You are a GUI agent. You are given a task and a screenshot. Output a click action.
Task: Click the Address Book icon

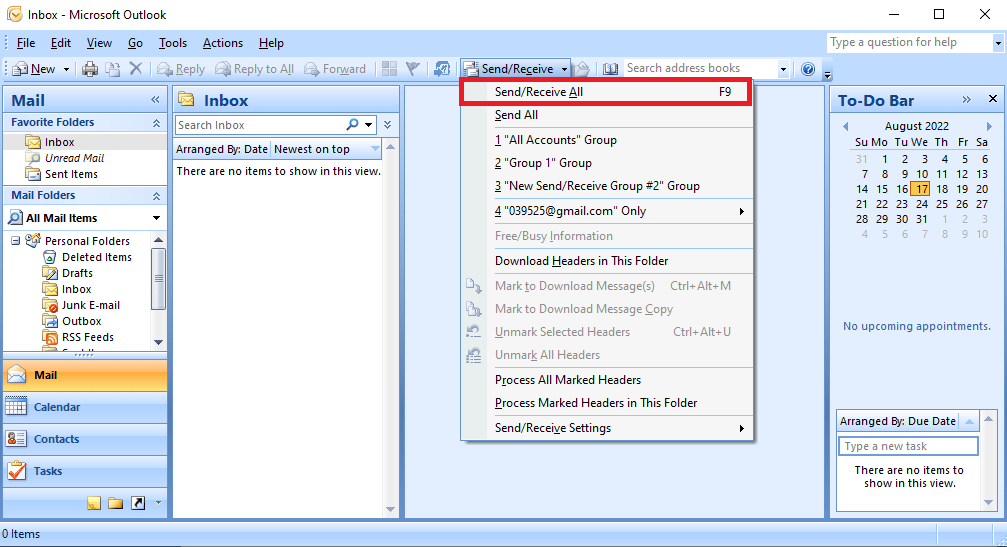point(610,69)
